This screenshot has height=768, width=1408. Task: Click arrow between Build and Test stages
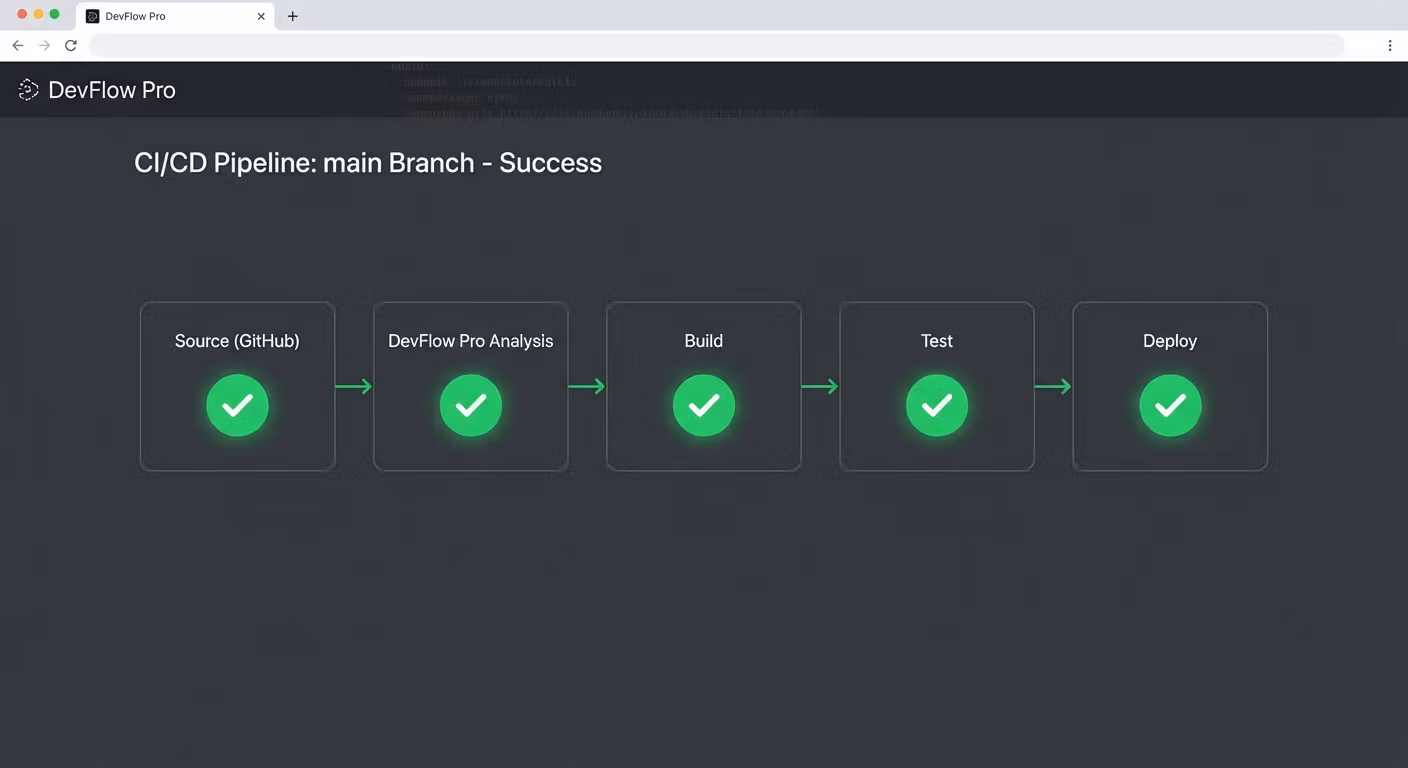pyautogui.click(x=820, y=386)
